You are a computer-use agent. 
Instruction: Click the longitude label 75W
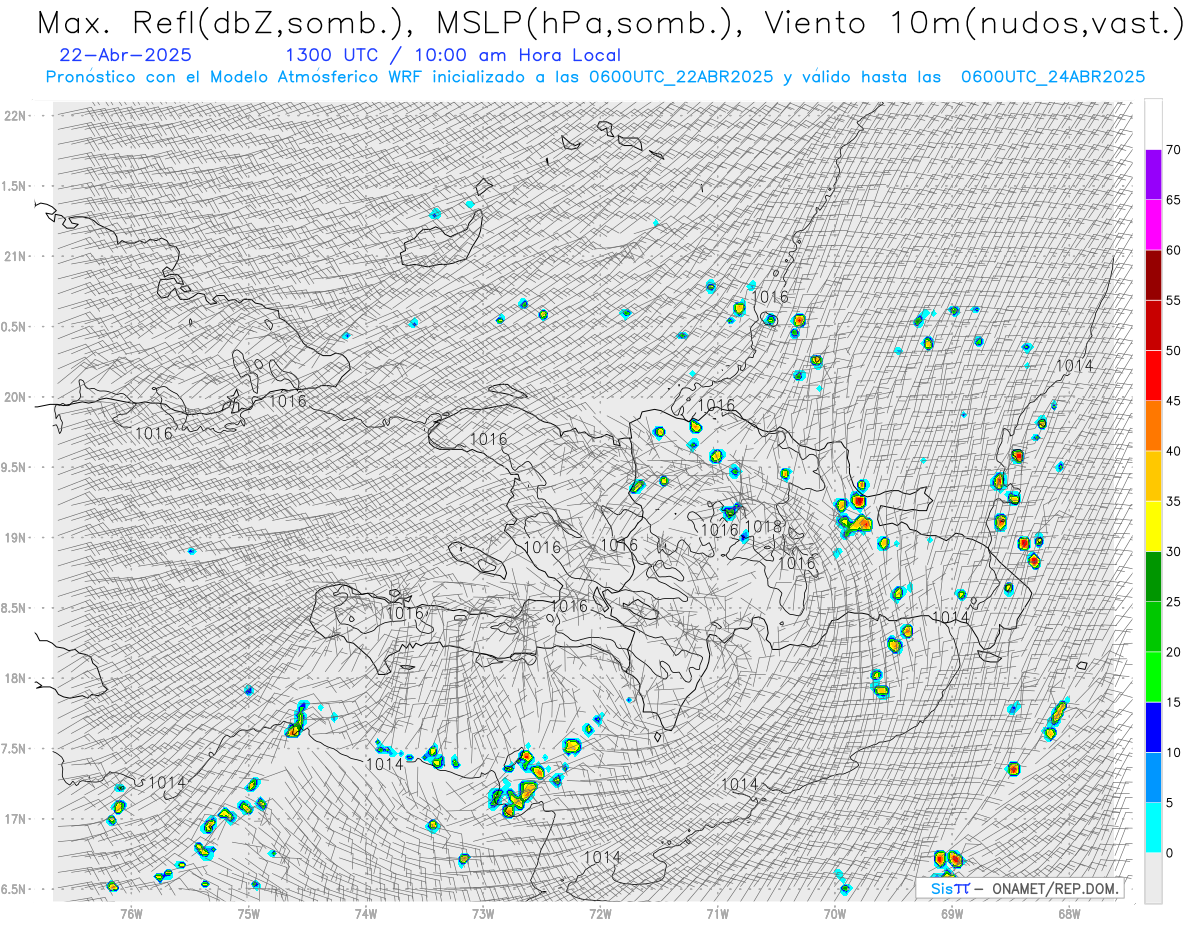[249, 913]
